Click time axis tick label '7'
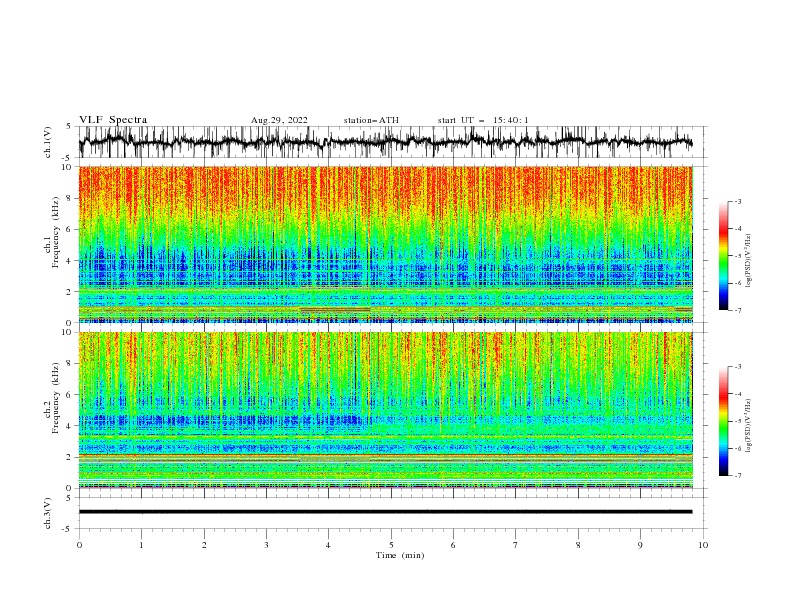This screenshot has height=612, width=792. coord(516,545)
